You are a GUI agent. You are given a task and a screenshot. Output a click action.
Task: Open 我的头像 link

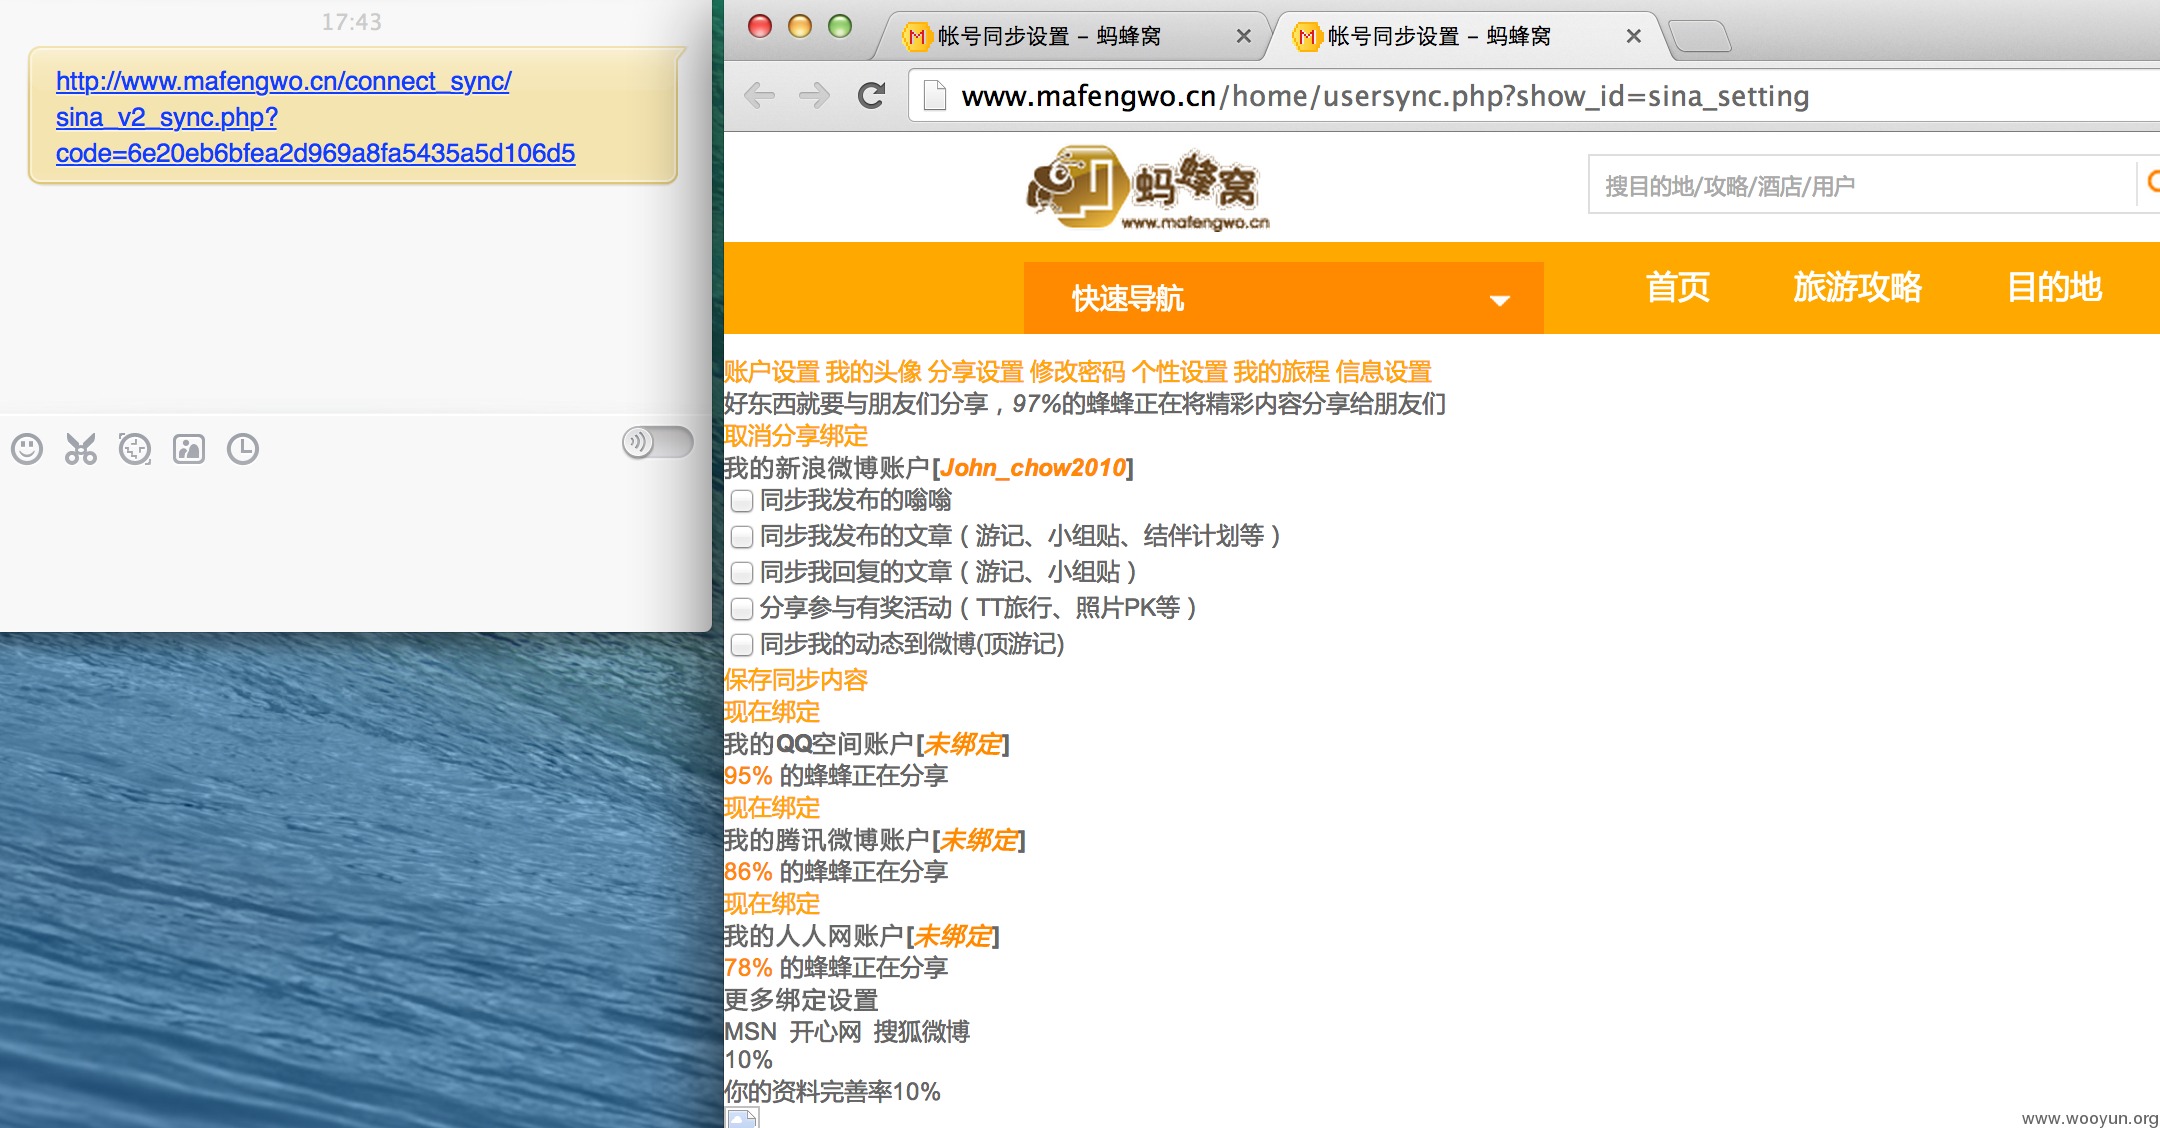point(873,372)
